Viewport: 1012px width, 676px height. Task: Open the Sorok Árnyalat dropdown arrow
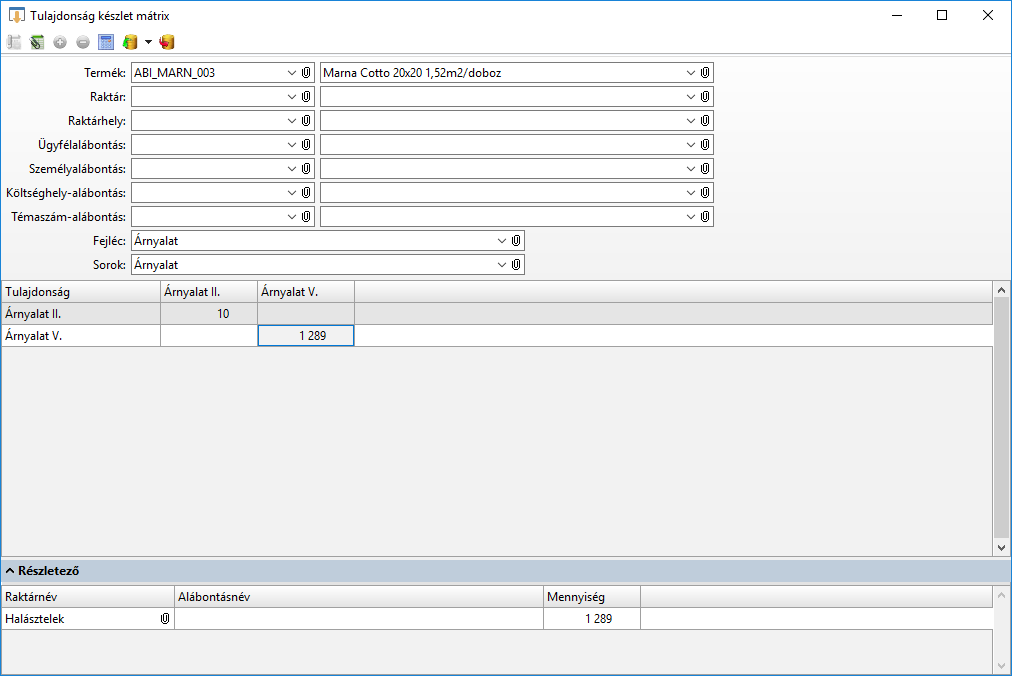[501, 265]
